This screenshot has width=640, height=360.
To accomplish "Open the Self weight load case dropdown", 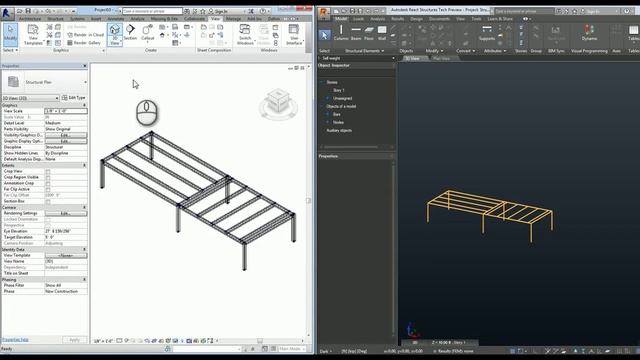I will (x=357, y=58).
